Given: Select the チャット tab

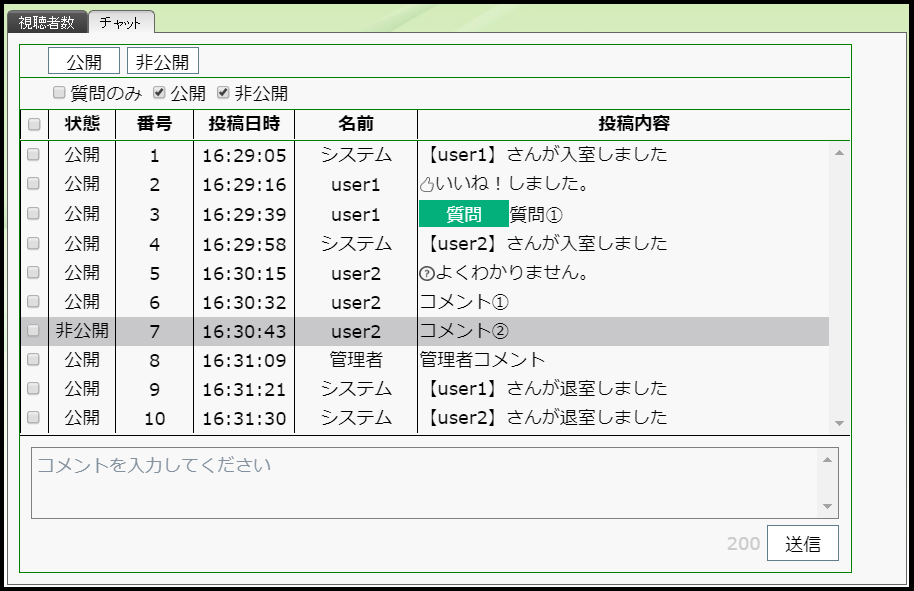Looking at the screenshot, I should 121,22.
